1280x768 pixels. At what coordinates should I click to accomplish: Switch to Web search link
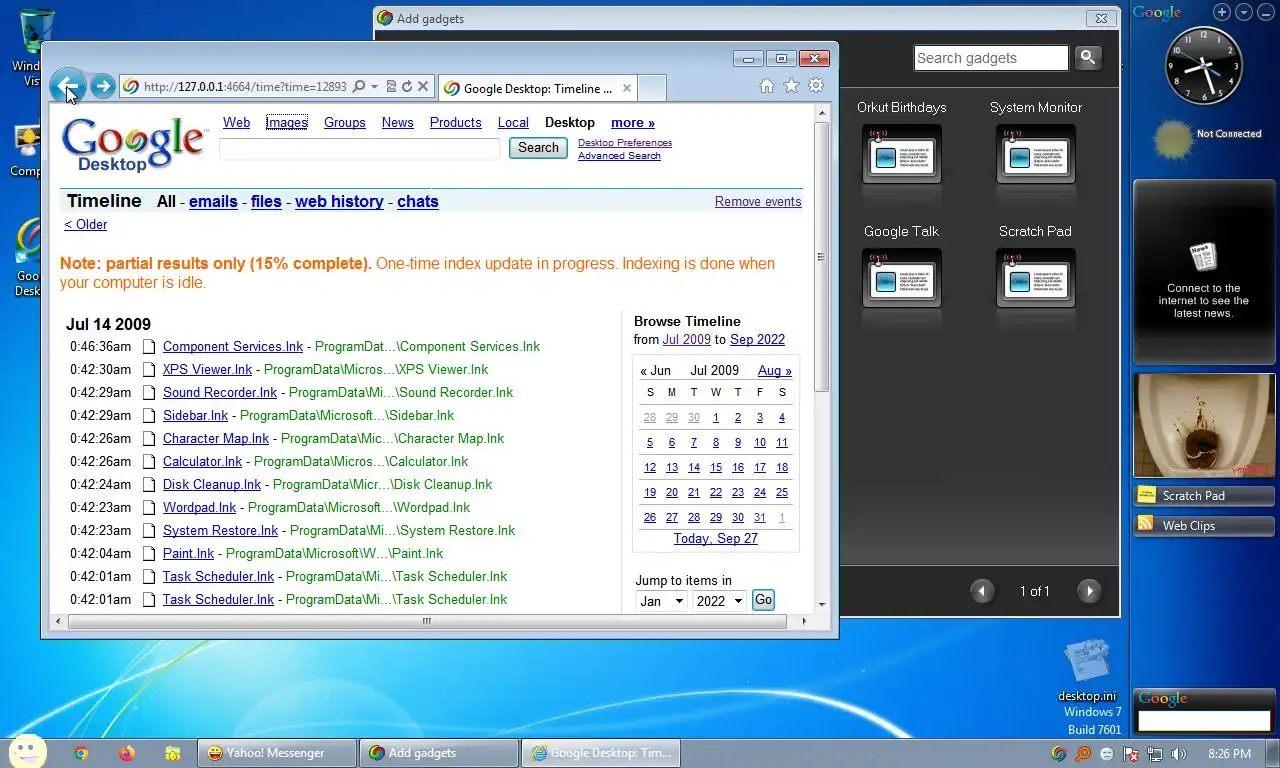click(x=236, y=122)
